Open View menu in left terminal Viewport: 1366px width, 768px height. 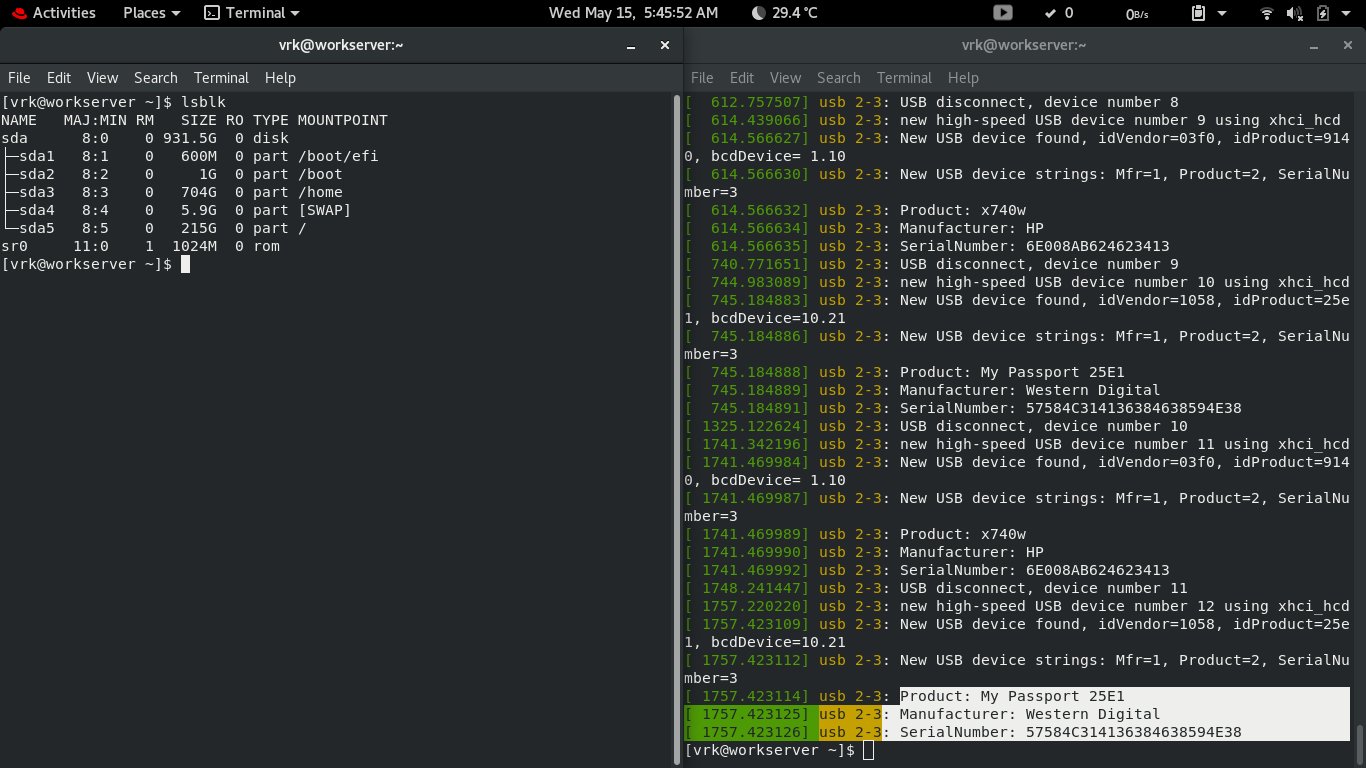tap(102, 77)
